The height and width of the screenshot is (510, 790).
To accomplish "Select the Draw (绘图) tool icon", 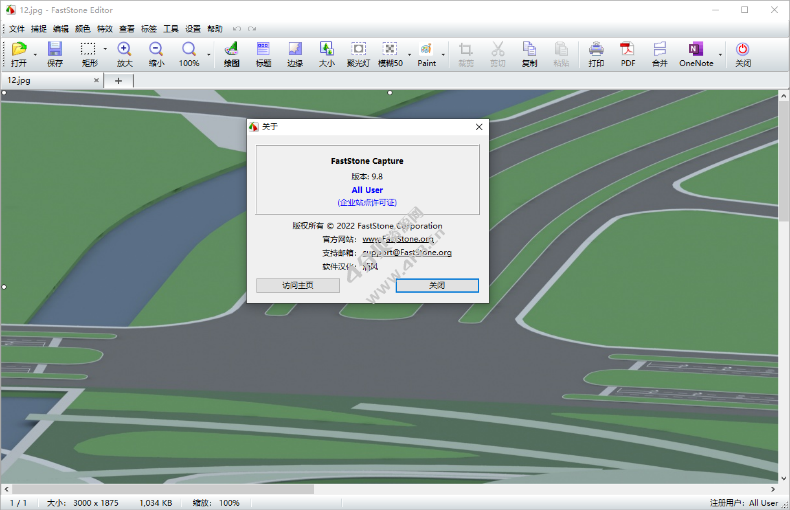I will click(231, 53).
